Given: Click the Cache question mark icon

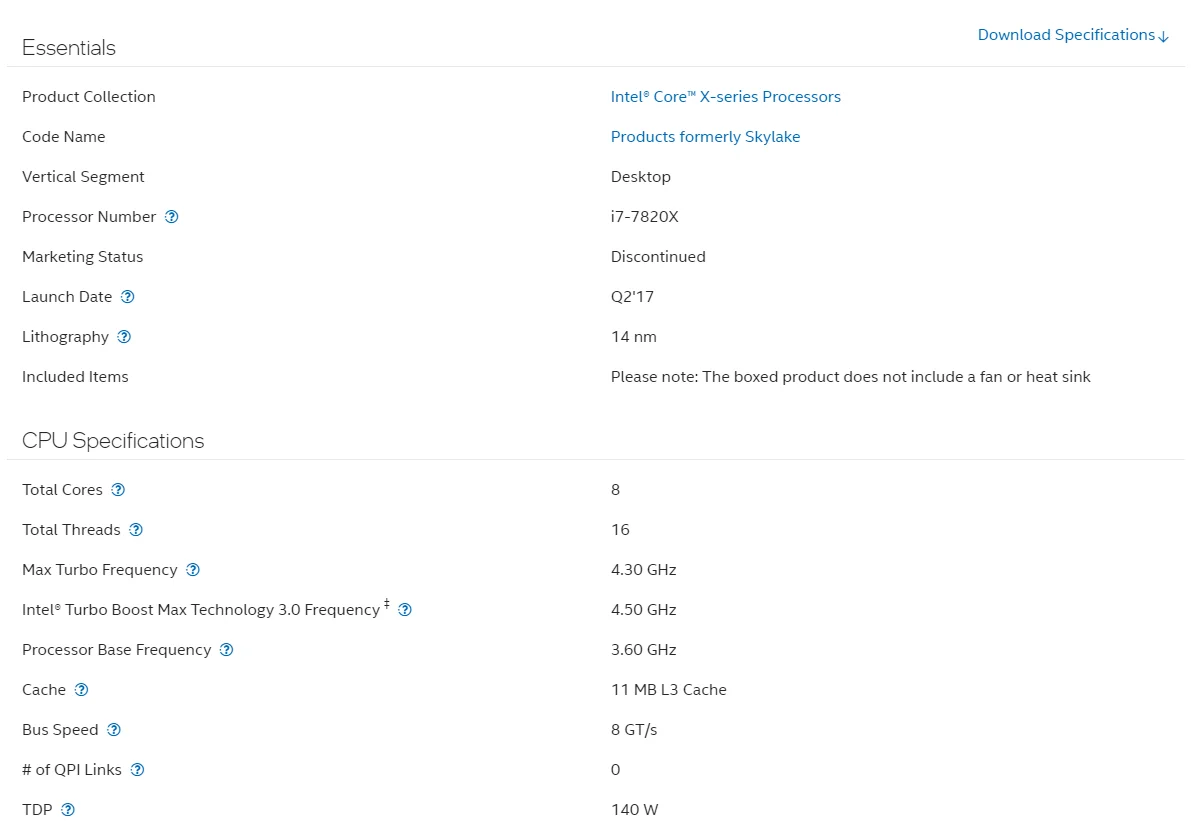Looking at the screenshot, I should (81, 690).
